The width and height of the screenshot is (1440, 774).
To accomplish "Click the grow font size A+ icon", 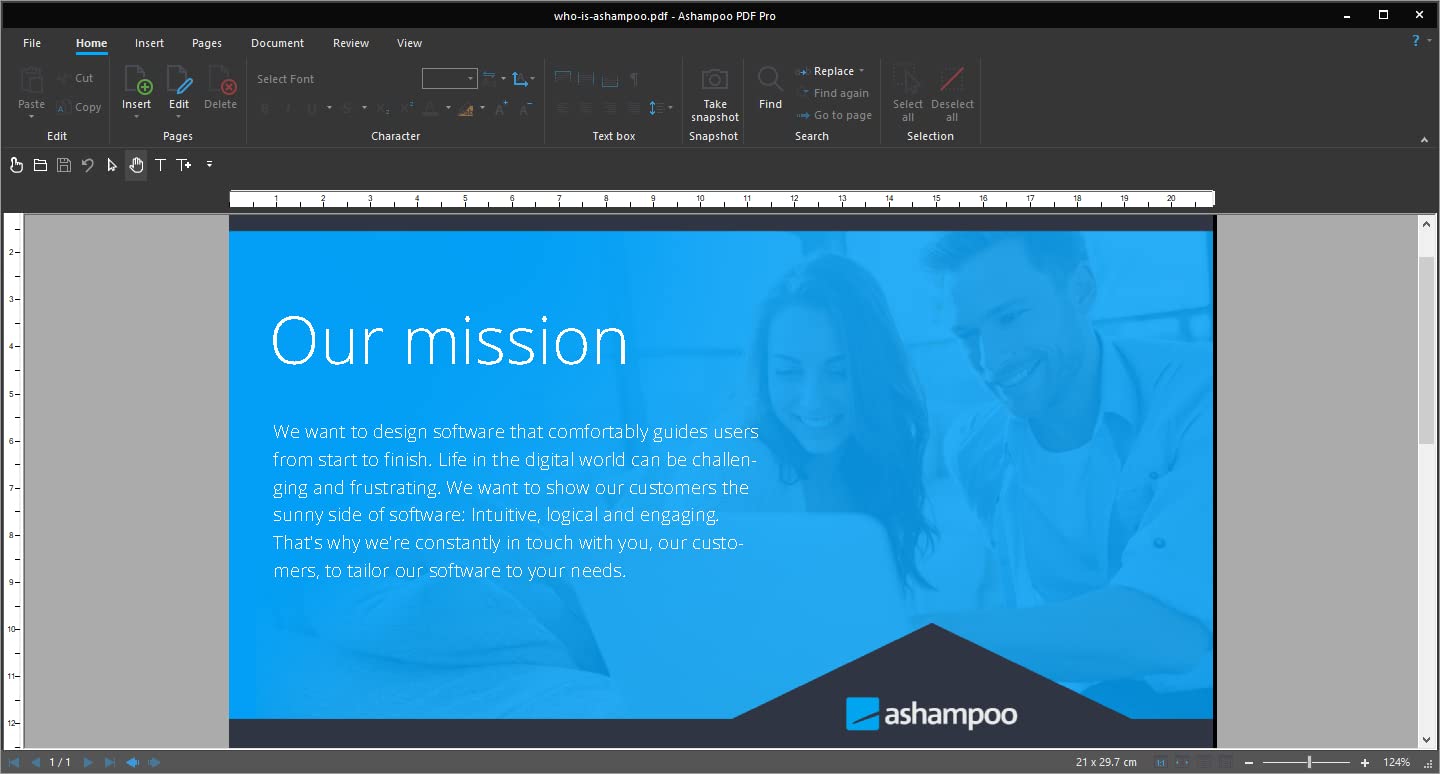I will (502, 107).
